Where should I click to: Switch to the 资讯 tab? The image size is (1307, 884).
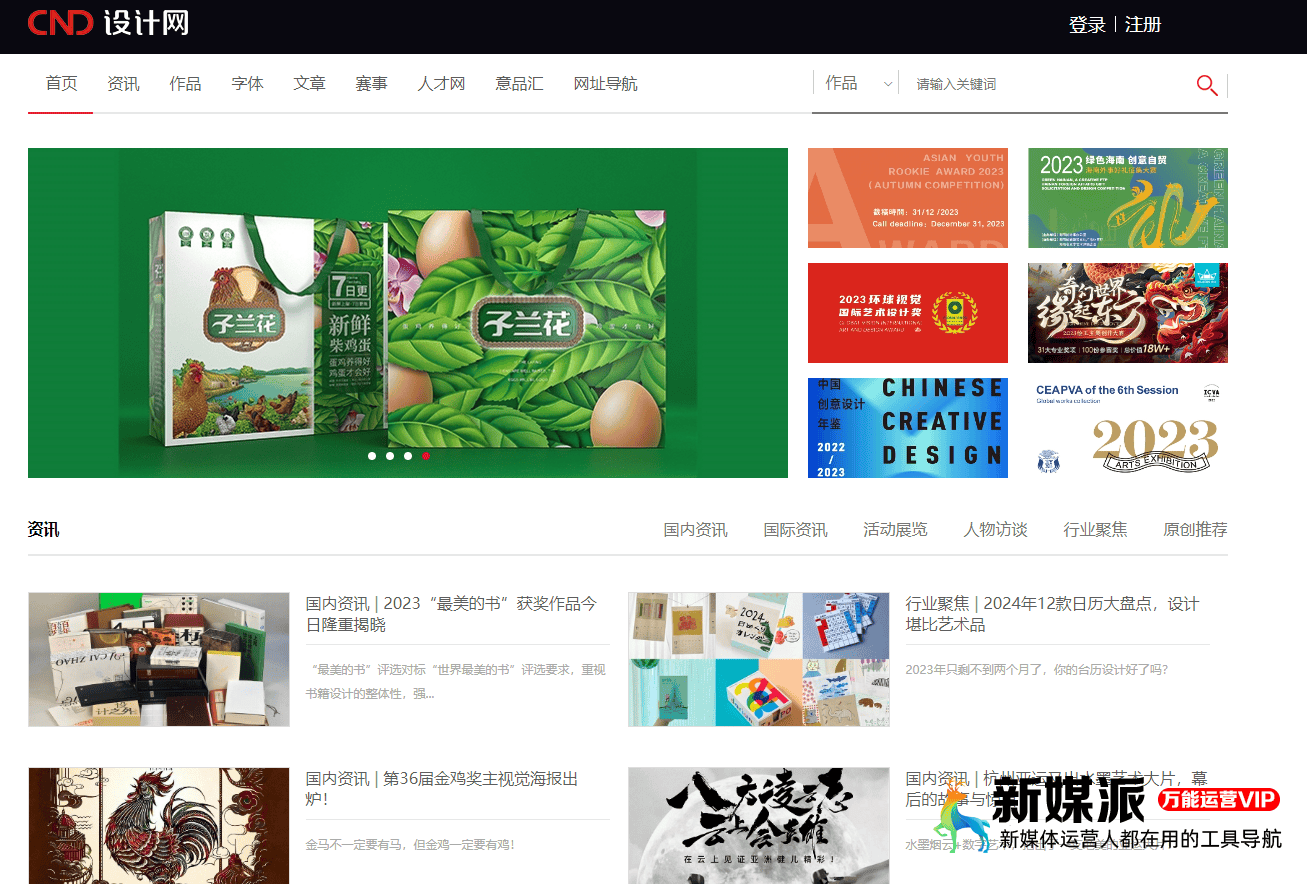point(123,83)
